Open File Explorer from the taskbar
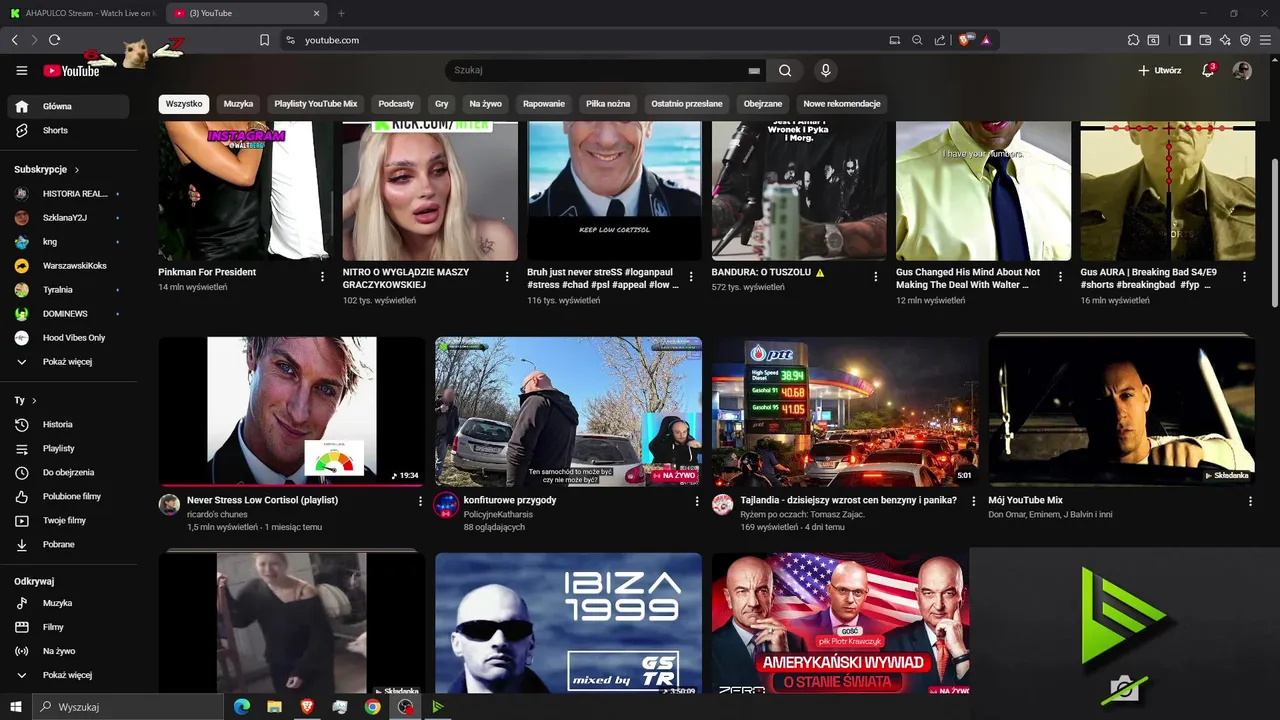The height and width of the screenshot is (720, 1280). [x=274, y=707]
